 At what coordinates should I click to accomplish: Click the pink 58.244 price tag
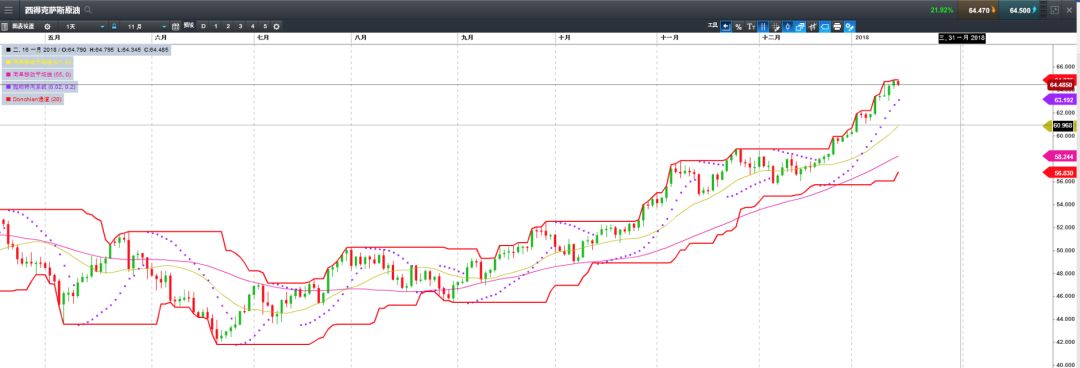click(1060, 156)
